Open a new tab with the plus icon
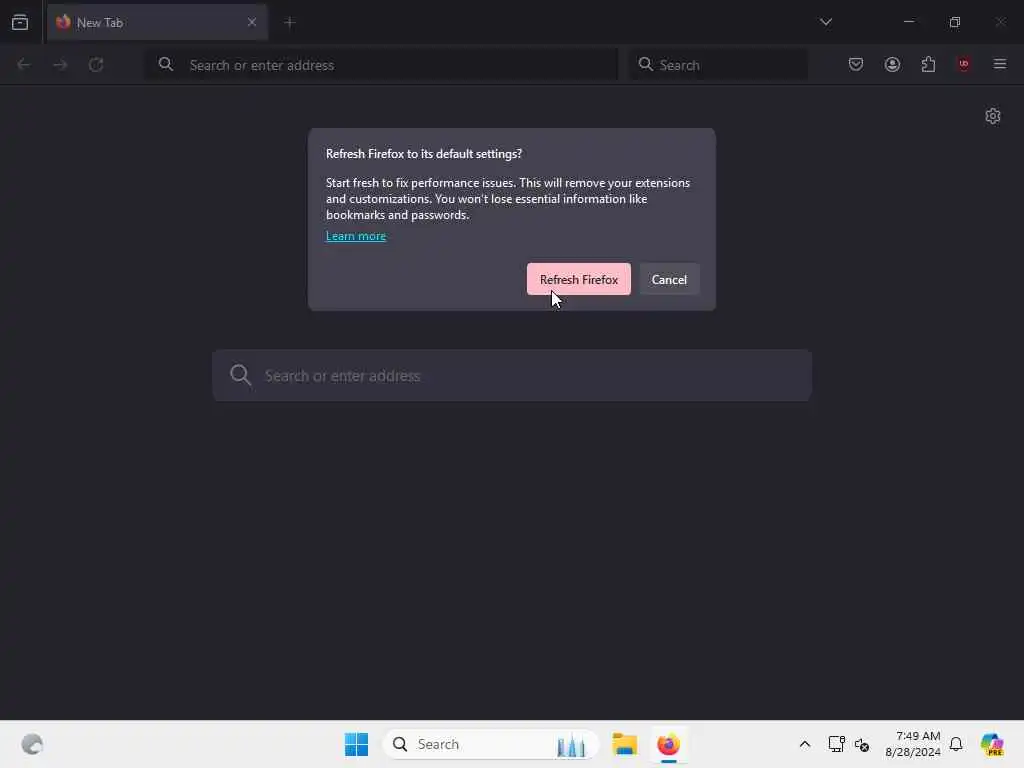Image resolution: width=1024 pixels, height=768 pixels. coord(290,22)
